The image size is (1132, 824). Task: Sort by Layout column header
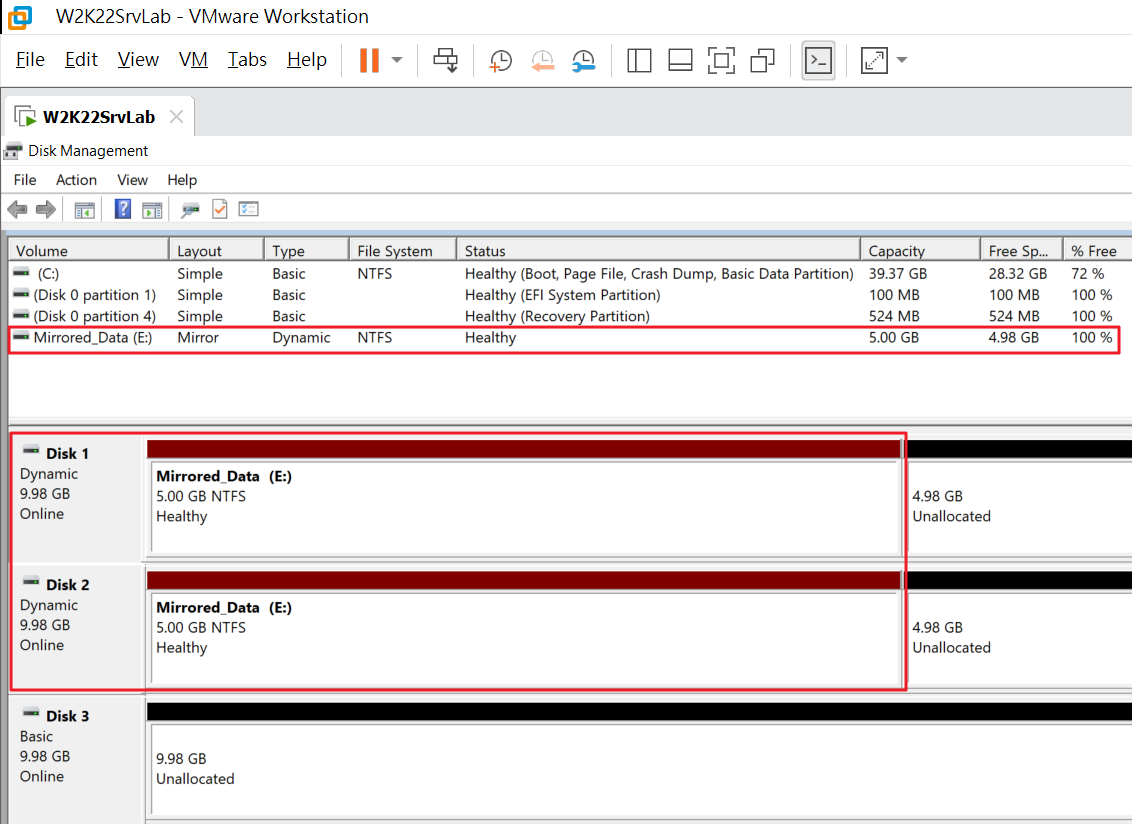(217, 251)
